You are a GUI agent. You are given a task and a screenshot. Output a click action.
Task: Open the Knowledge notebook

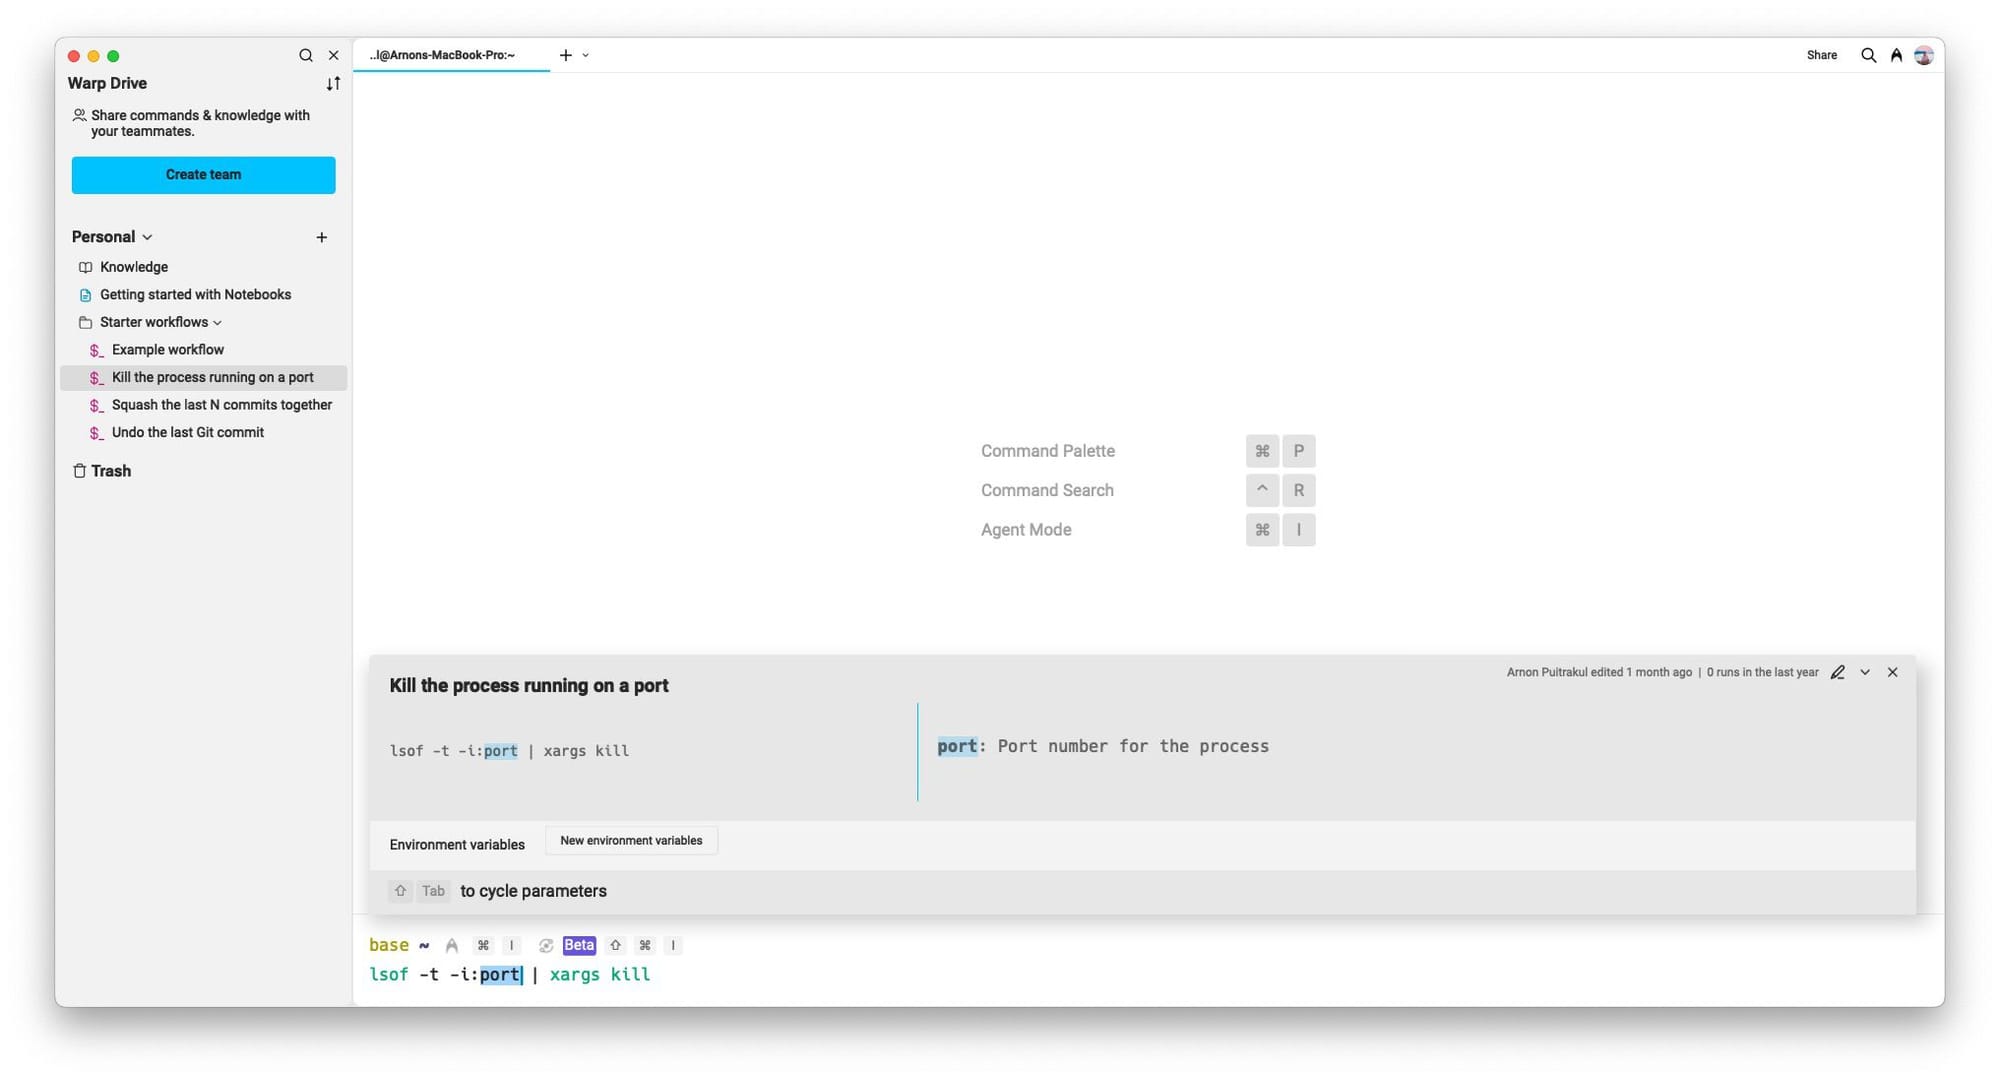tap(134, 267)
